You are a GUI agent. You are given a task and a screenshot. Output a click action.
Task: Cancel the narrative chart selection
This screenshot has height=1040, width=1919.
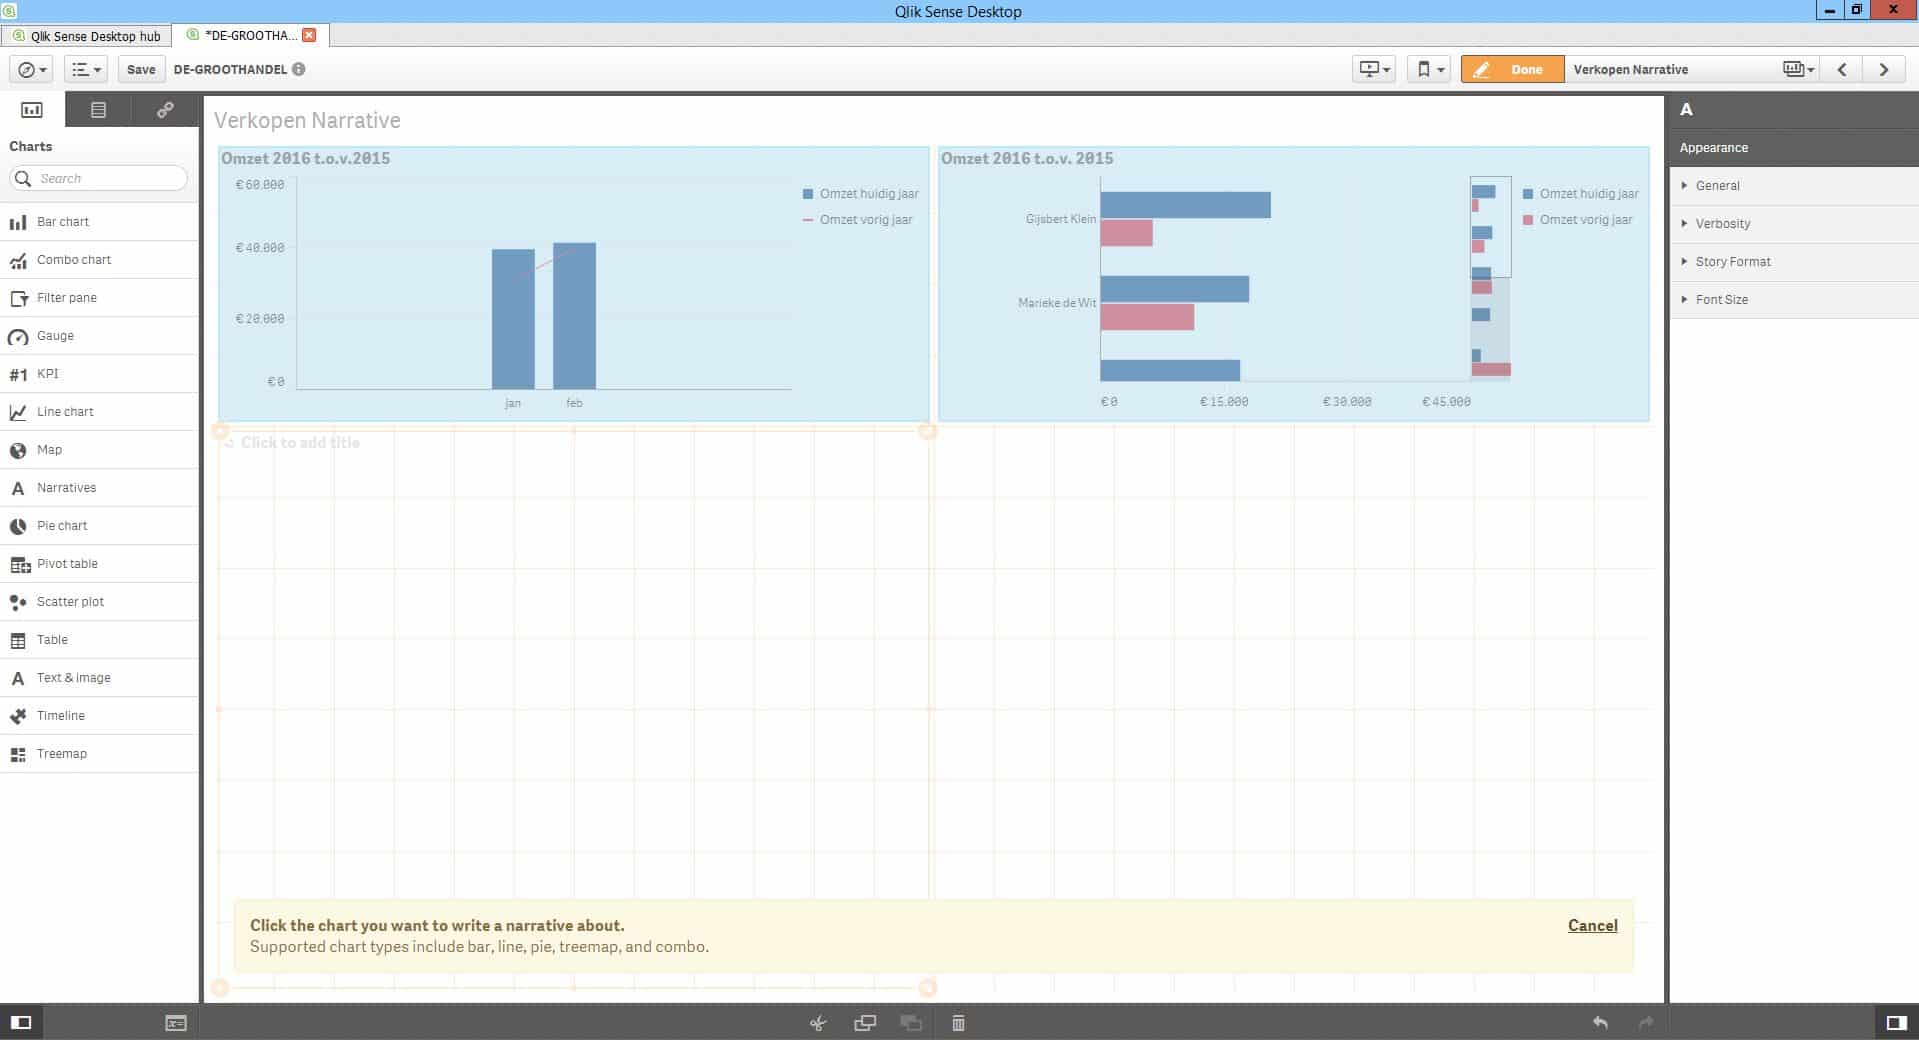pyautogui.click(x=1592, y=925)
